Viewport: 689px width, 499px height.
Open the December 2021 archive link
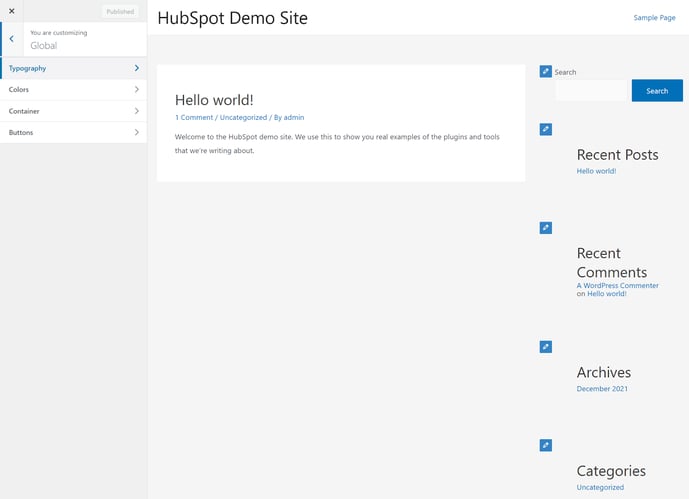click(x=602, y=389)
